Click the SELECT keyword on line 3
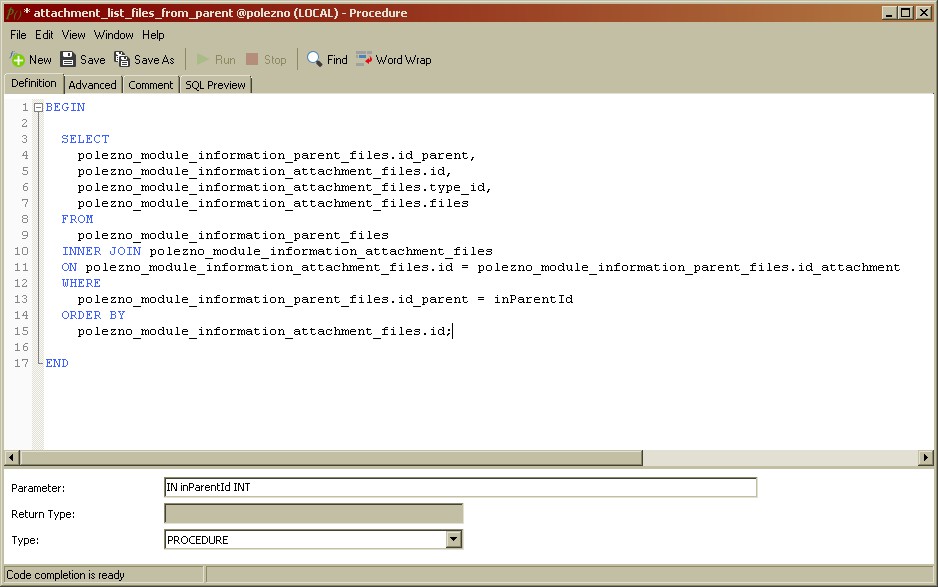938x587 pixels. 85,139
